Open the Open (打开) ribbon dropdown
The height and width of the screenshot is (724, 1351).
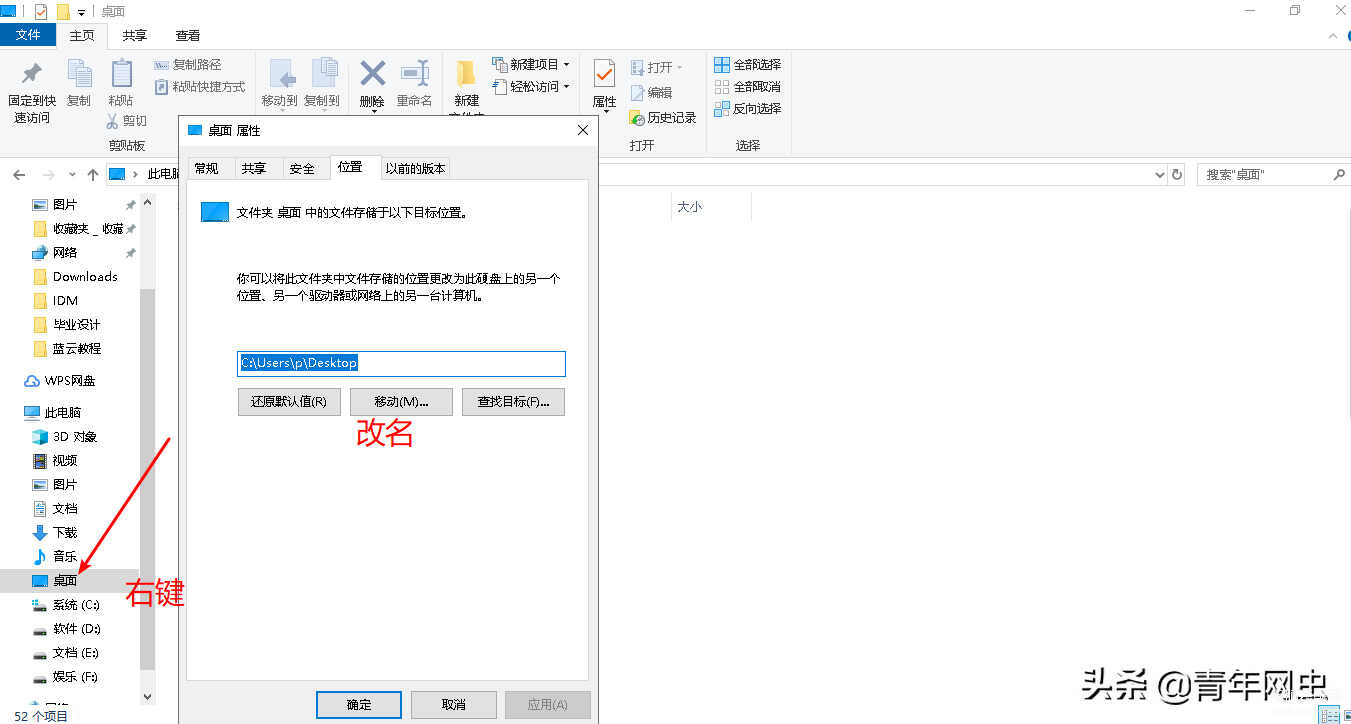[657, 68]
